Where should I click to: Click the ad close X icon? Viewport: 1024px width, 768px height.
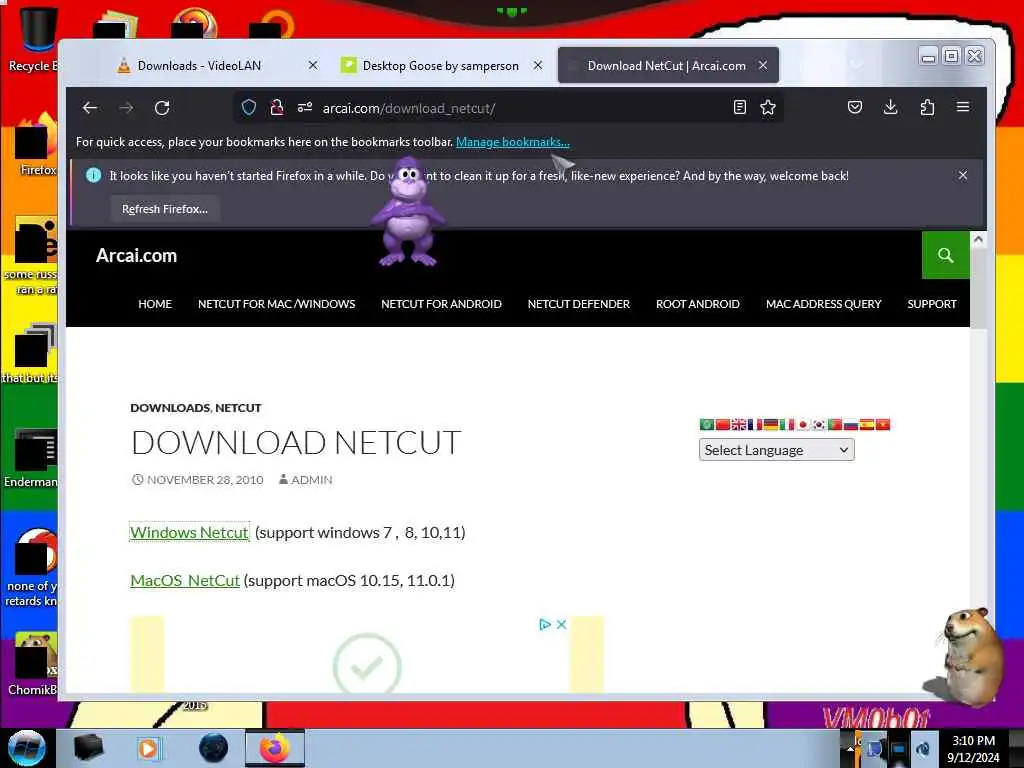(561, 624)
